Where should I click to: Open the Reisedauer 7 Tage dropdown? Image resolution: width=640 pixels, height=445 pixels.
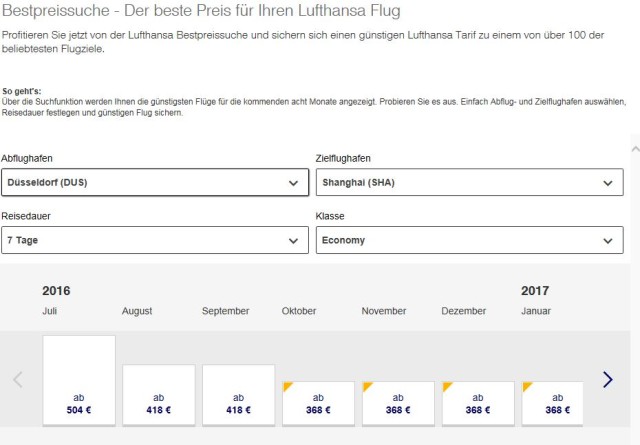155,240
